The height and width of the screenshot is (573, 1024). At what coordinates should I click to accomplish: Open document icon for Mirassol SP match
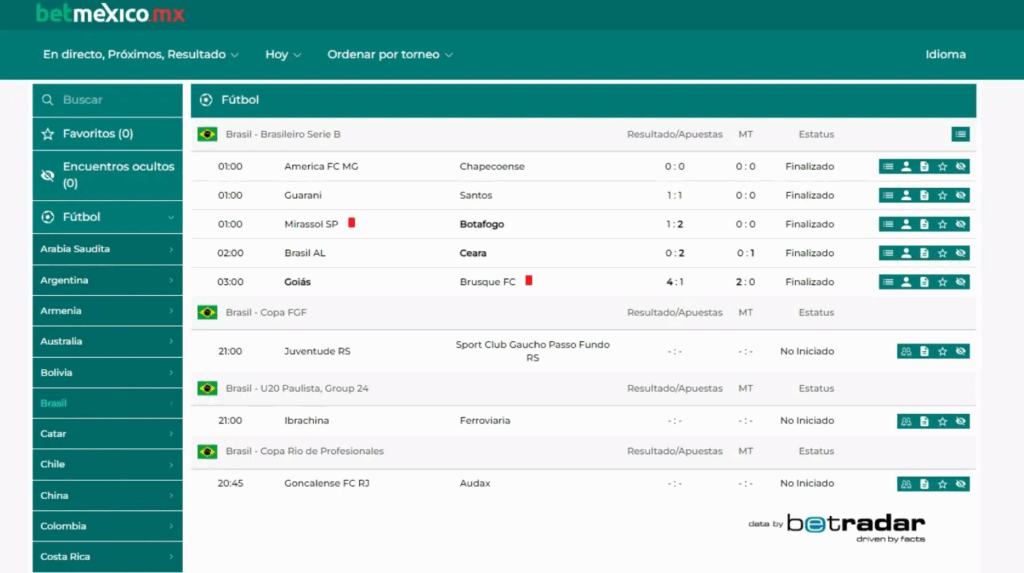924,225
